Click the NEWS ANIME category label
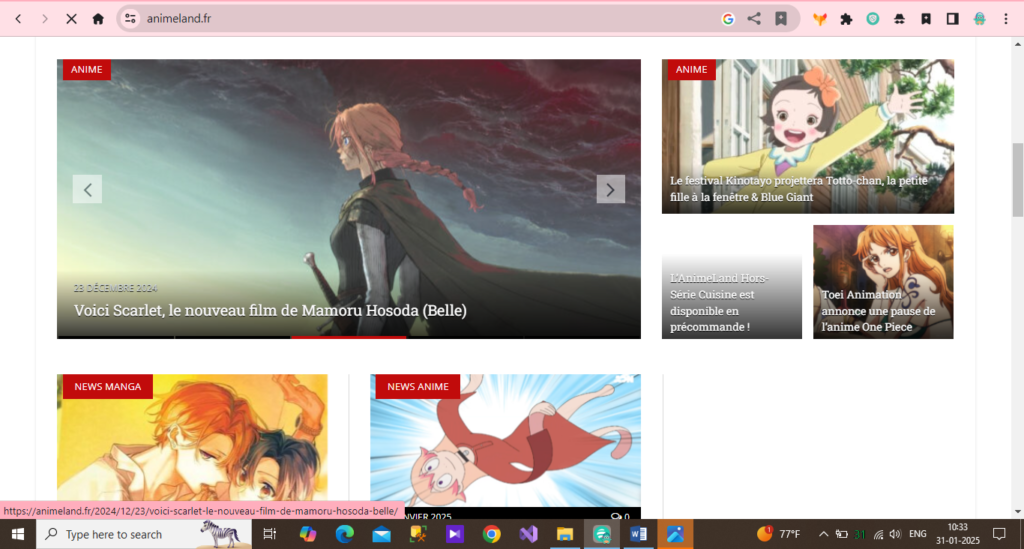 (418, 386)
